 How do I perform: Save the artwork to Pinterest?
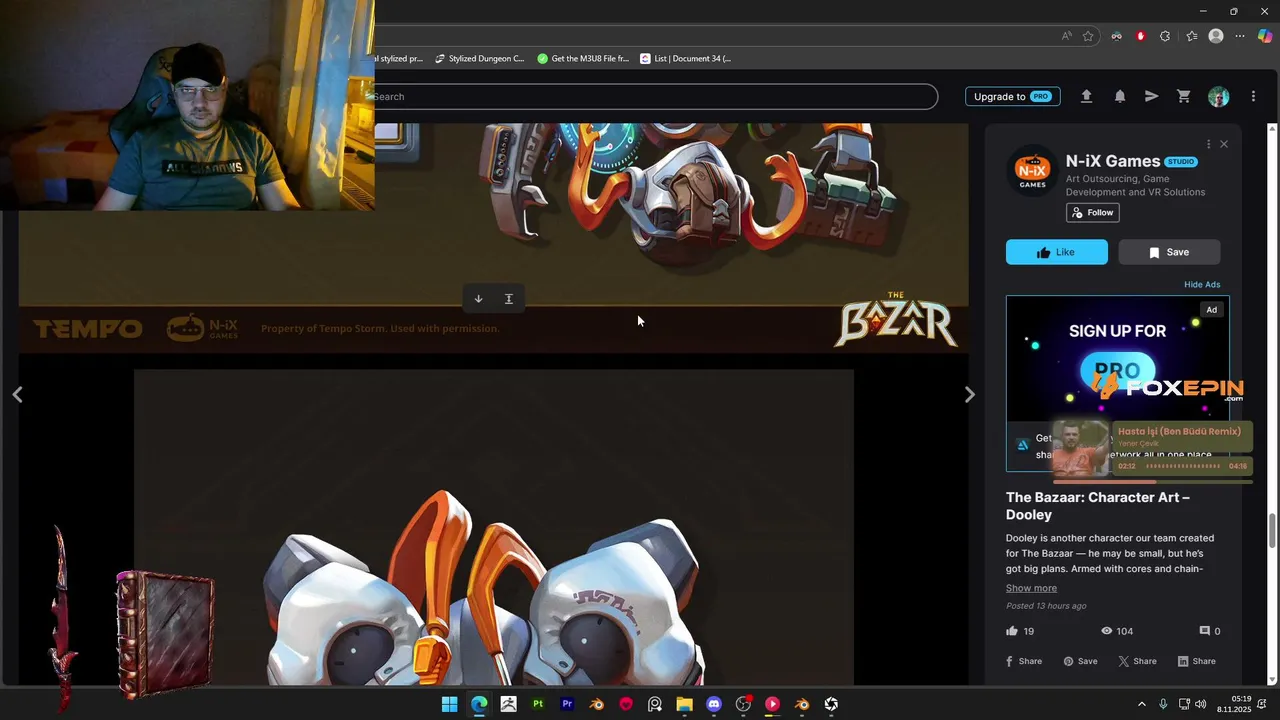click(x=1080, y=661)
